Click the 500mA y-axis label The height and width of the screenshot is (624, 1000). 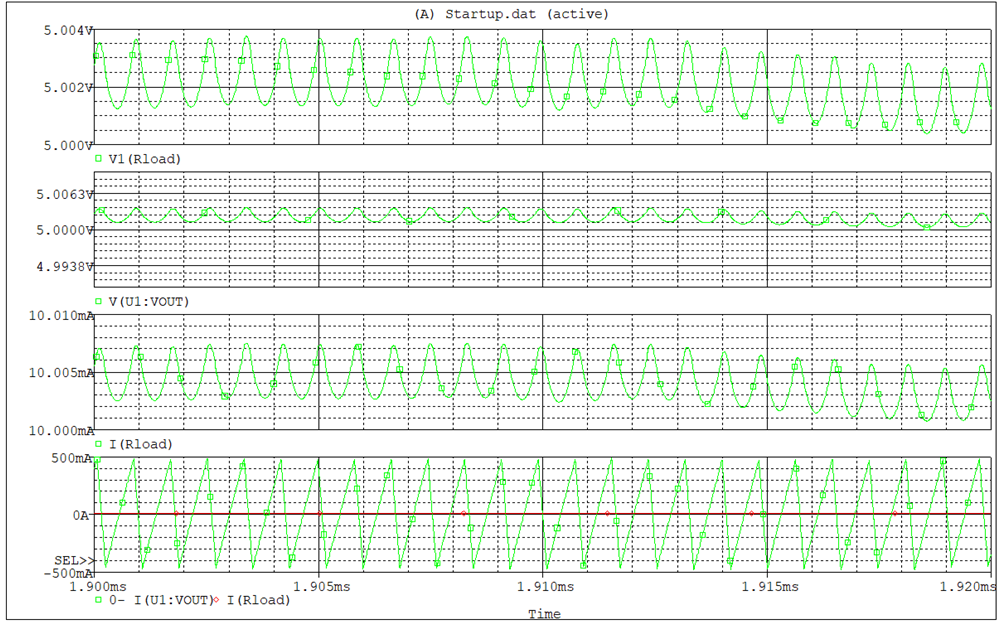coord(70,459)
